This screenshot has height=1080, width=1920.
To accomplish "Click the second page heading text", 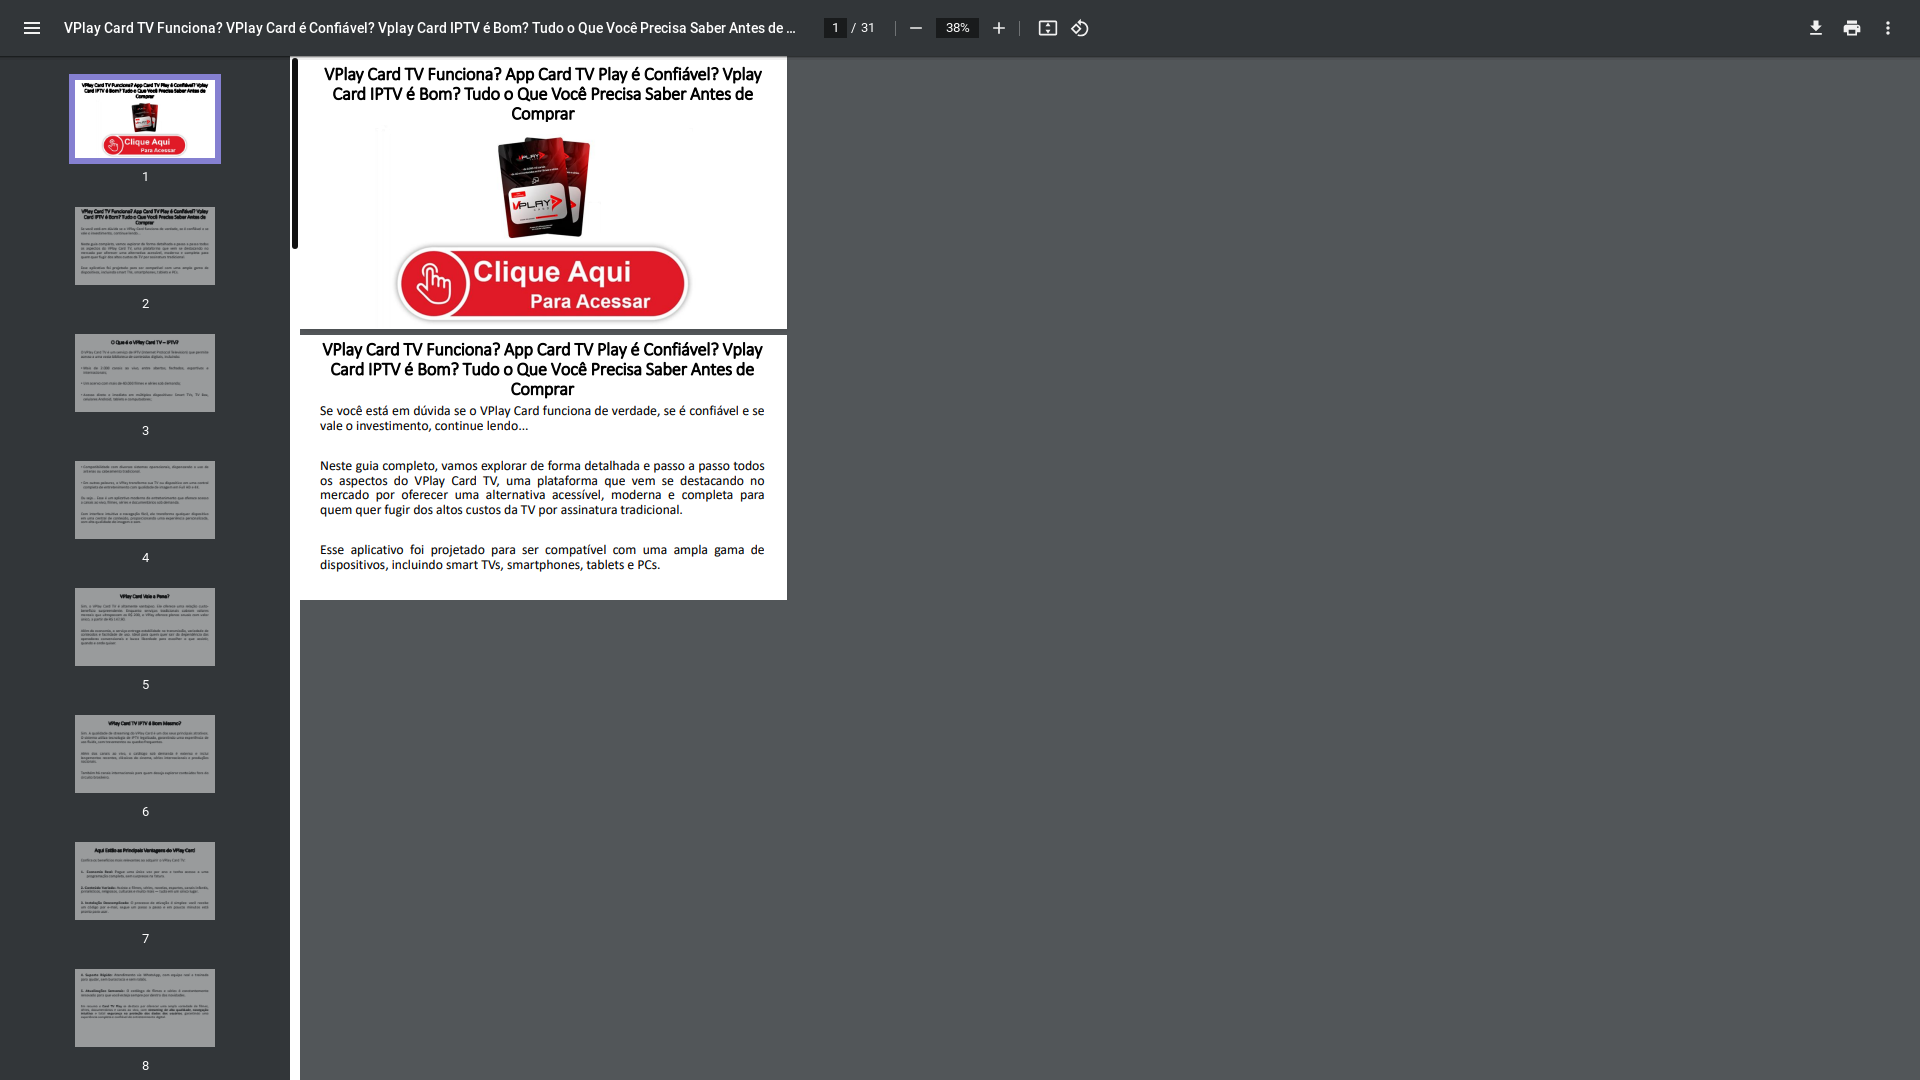I will point(542,369).
